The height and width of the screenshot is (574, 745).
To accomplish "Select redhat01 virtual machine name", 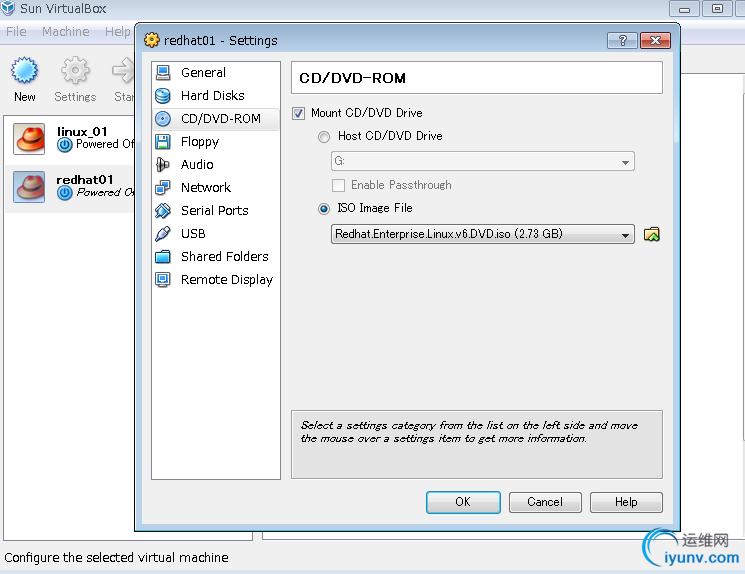I will (85, 180).
